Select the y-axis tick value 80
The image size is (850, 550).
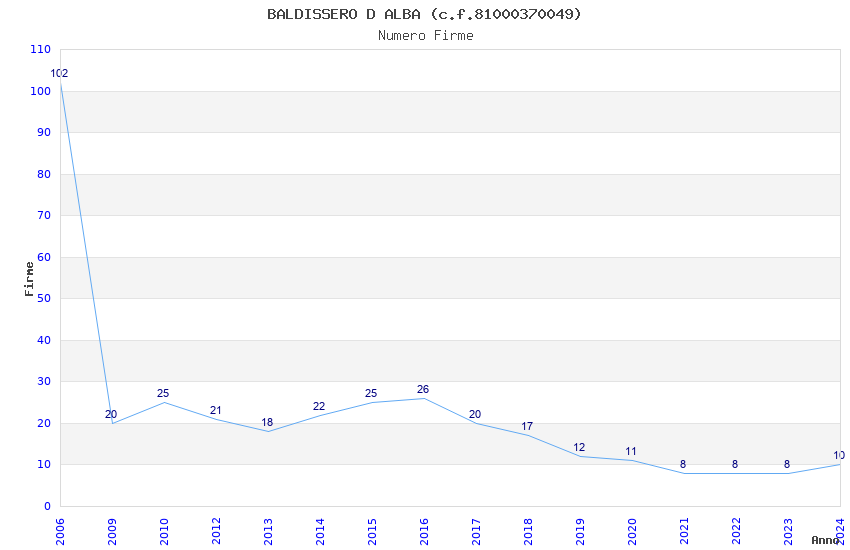[44, 174]
